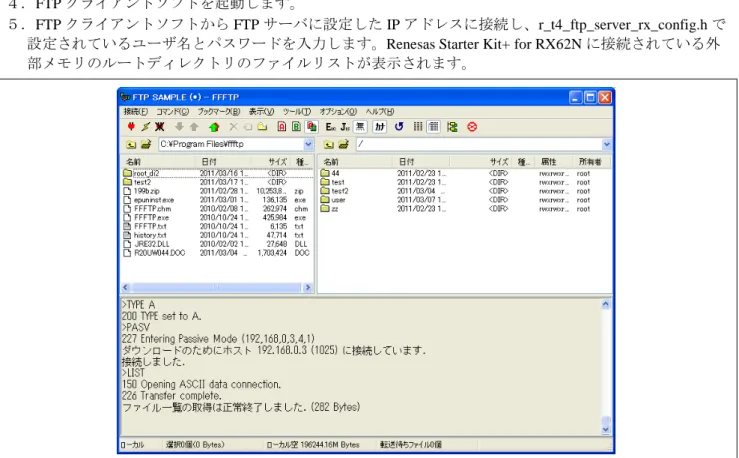Go up one folder in remote pane
This screenshot has width=739, height=458.
[329, 144]
